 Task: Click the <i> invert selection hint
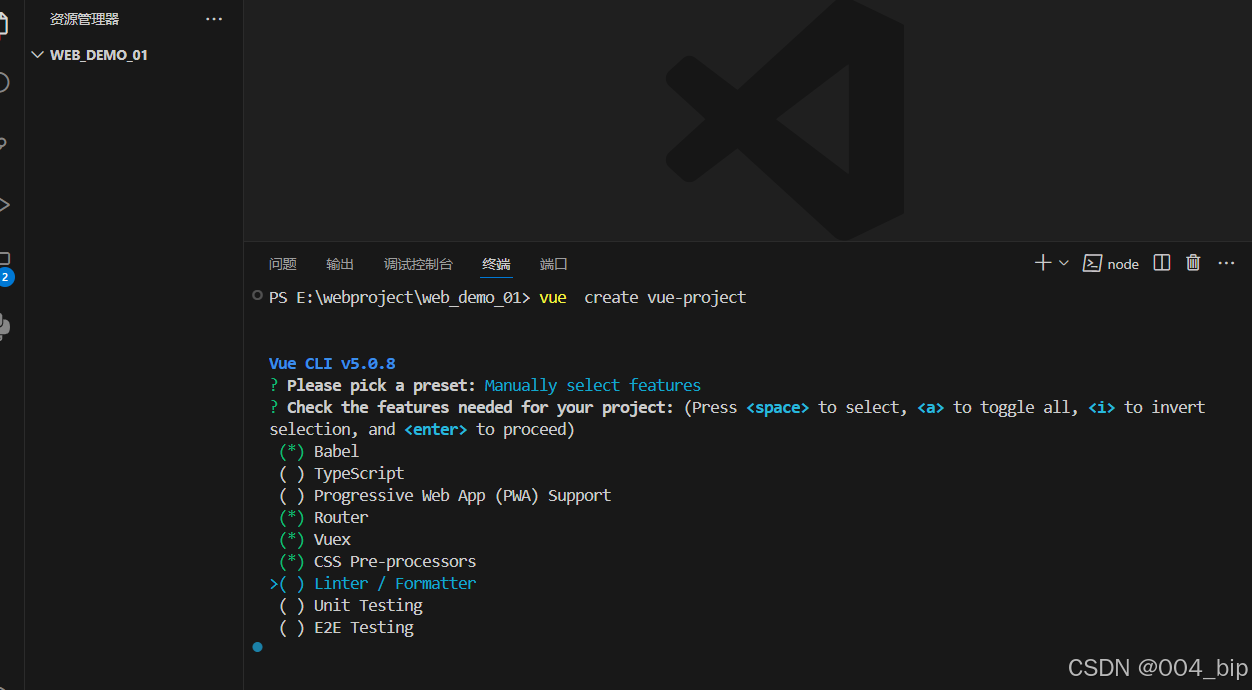(1102, 408)
